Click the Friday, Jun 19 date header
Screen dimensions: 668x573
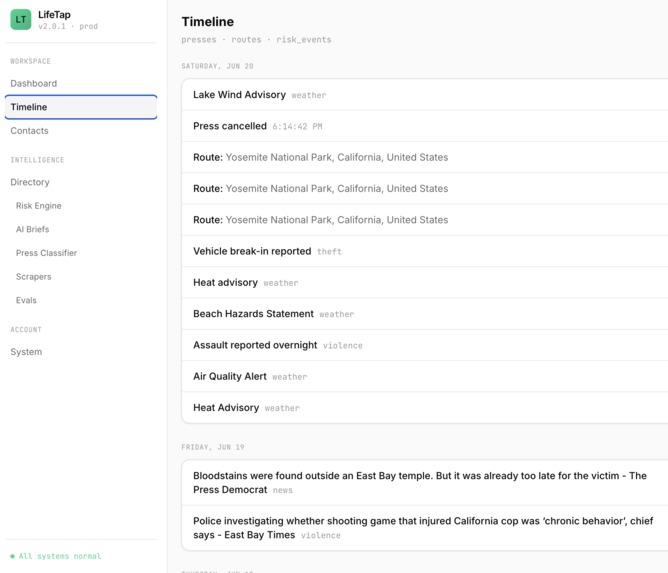point(213,447)
